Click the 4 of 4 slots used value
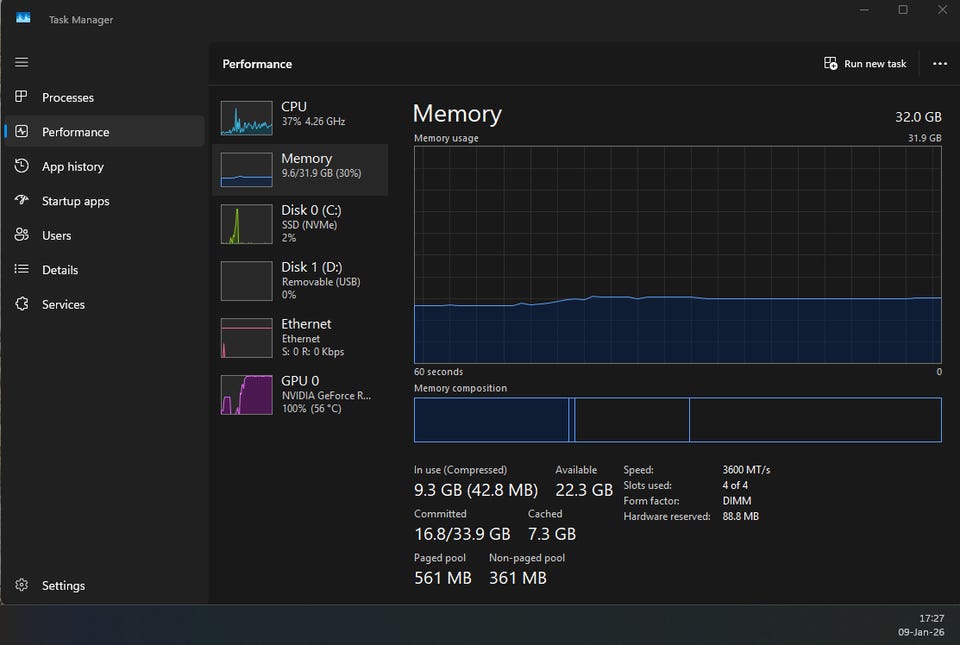 (x=735, y=485)
